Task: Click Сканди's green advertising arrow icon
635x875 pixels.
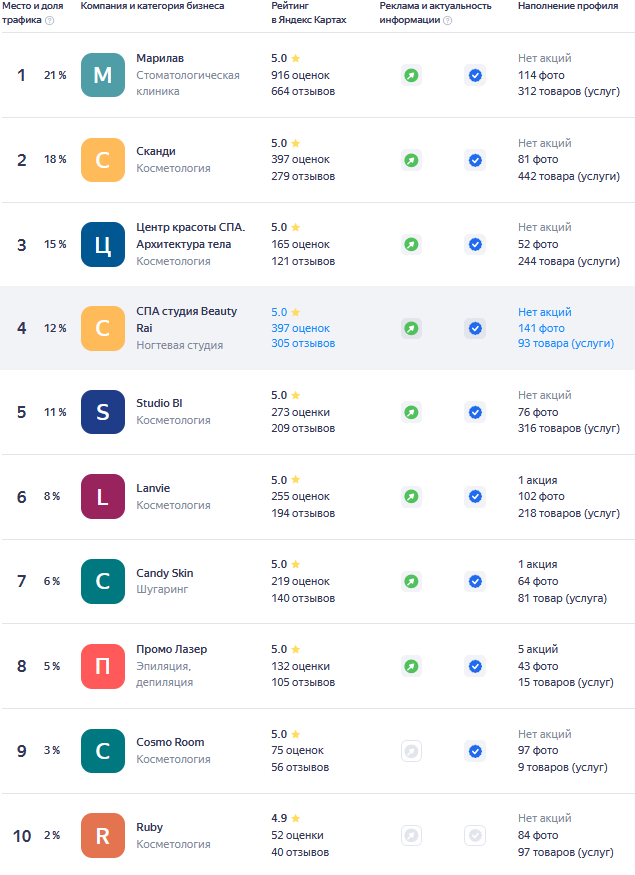Action: pyautogui.click(x=411, y=160)
